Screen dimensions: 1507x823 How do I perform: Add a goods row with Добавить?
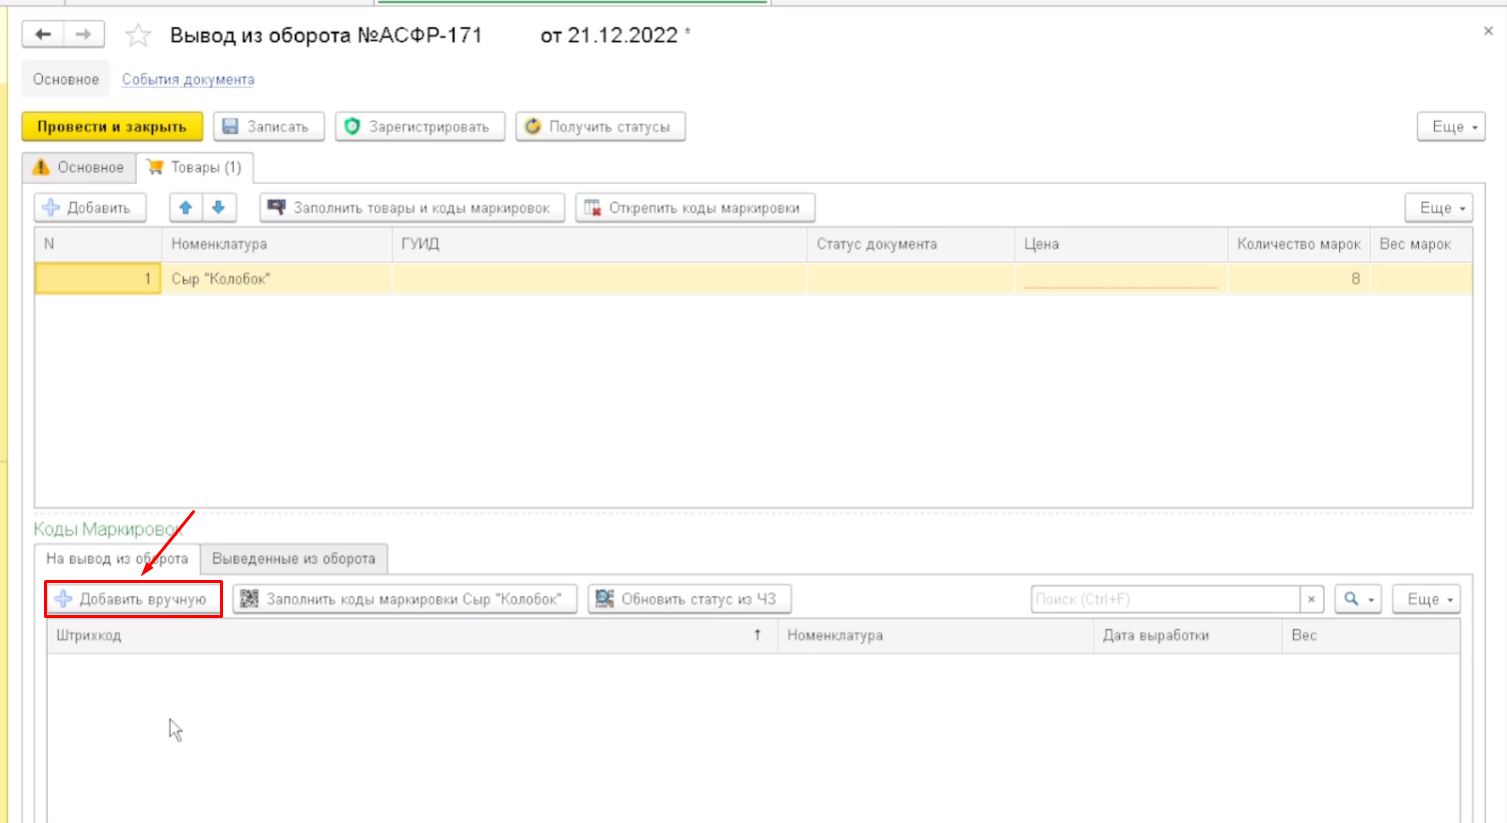pyautogui.click(x=89, y=208)
